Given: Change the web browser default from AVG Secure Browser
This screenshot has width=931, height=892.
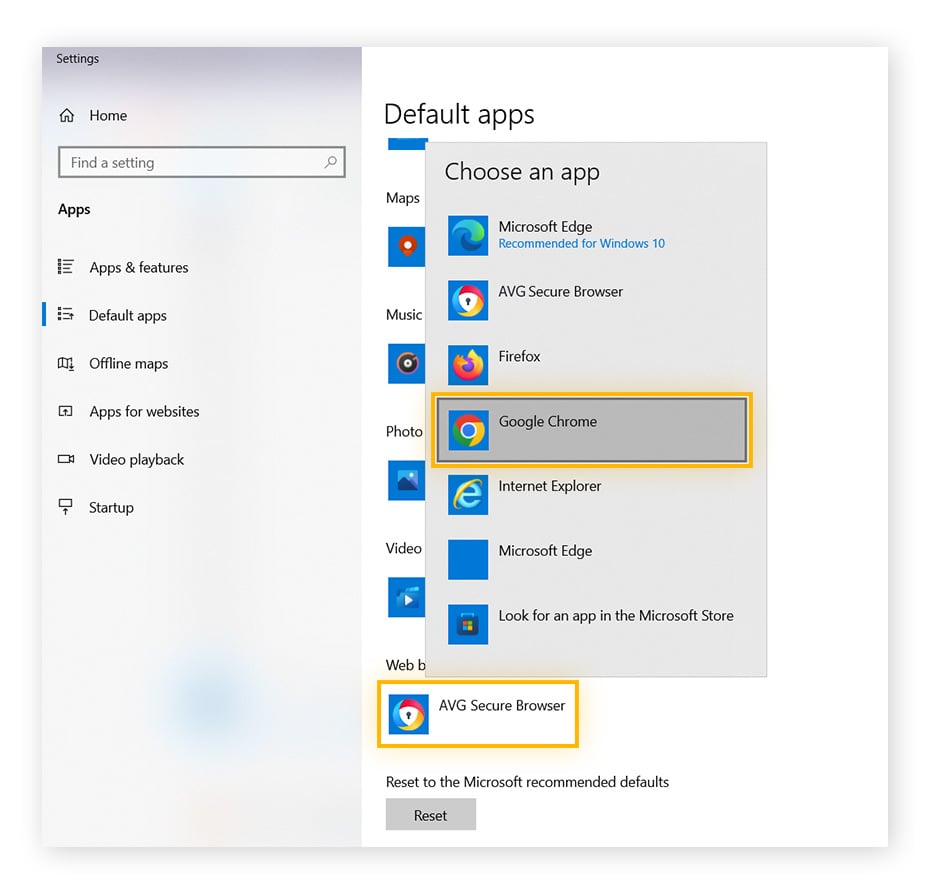Looking at the screenshot, I should pos(478,713).
